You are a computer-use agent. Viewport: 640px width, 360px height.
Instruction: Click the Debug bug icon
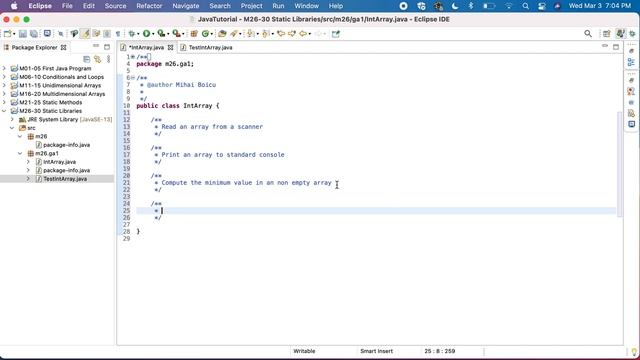coord(131,34)
